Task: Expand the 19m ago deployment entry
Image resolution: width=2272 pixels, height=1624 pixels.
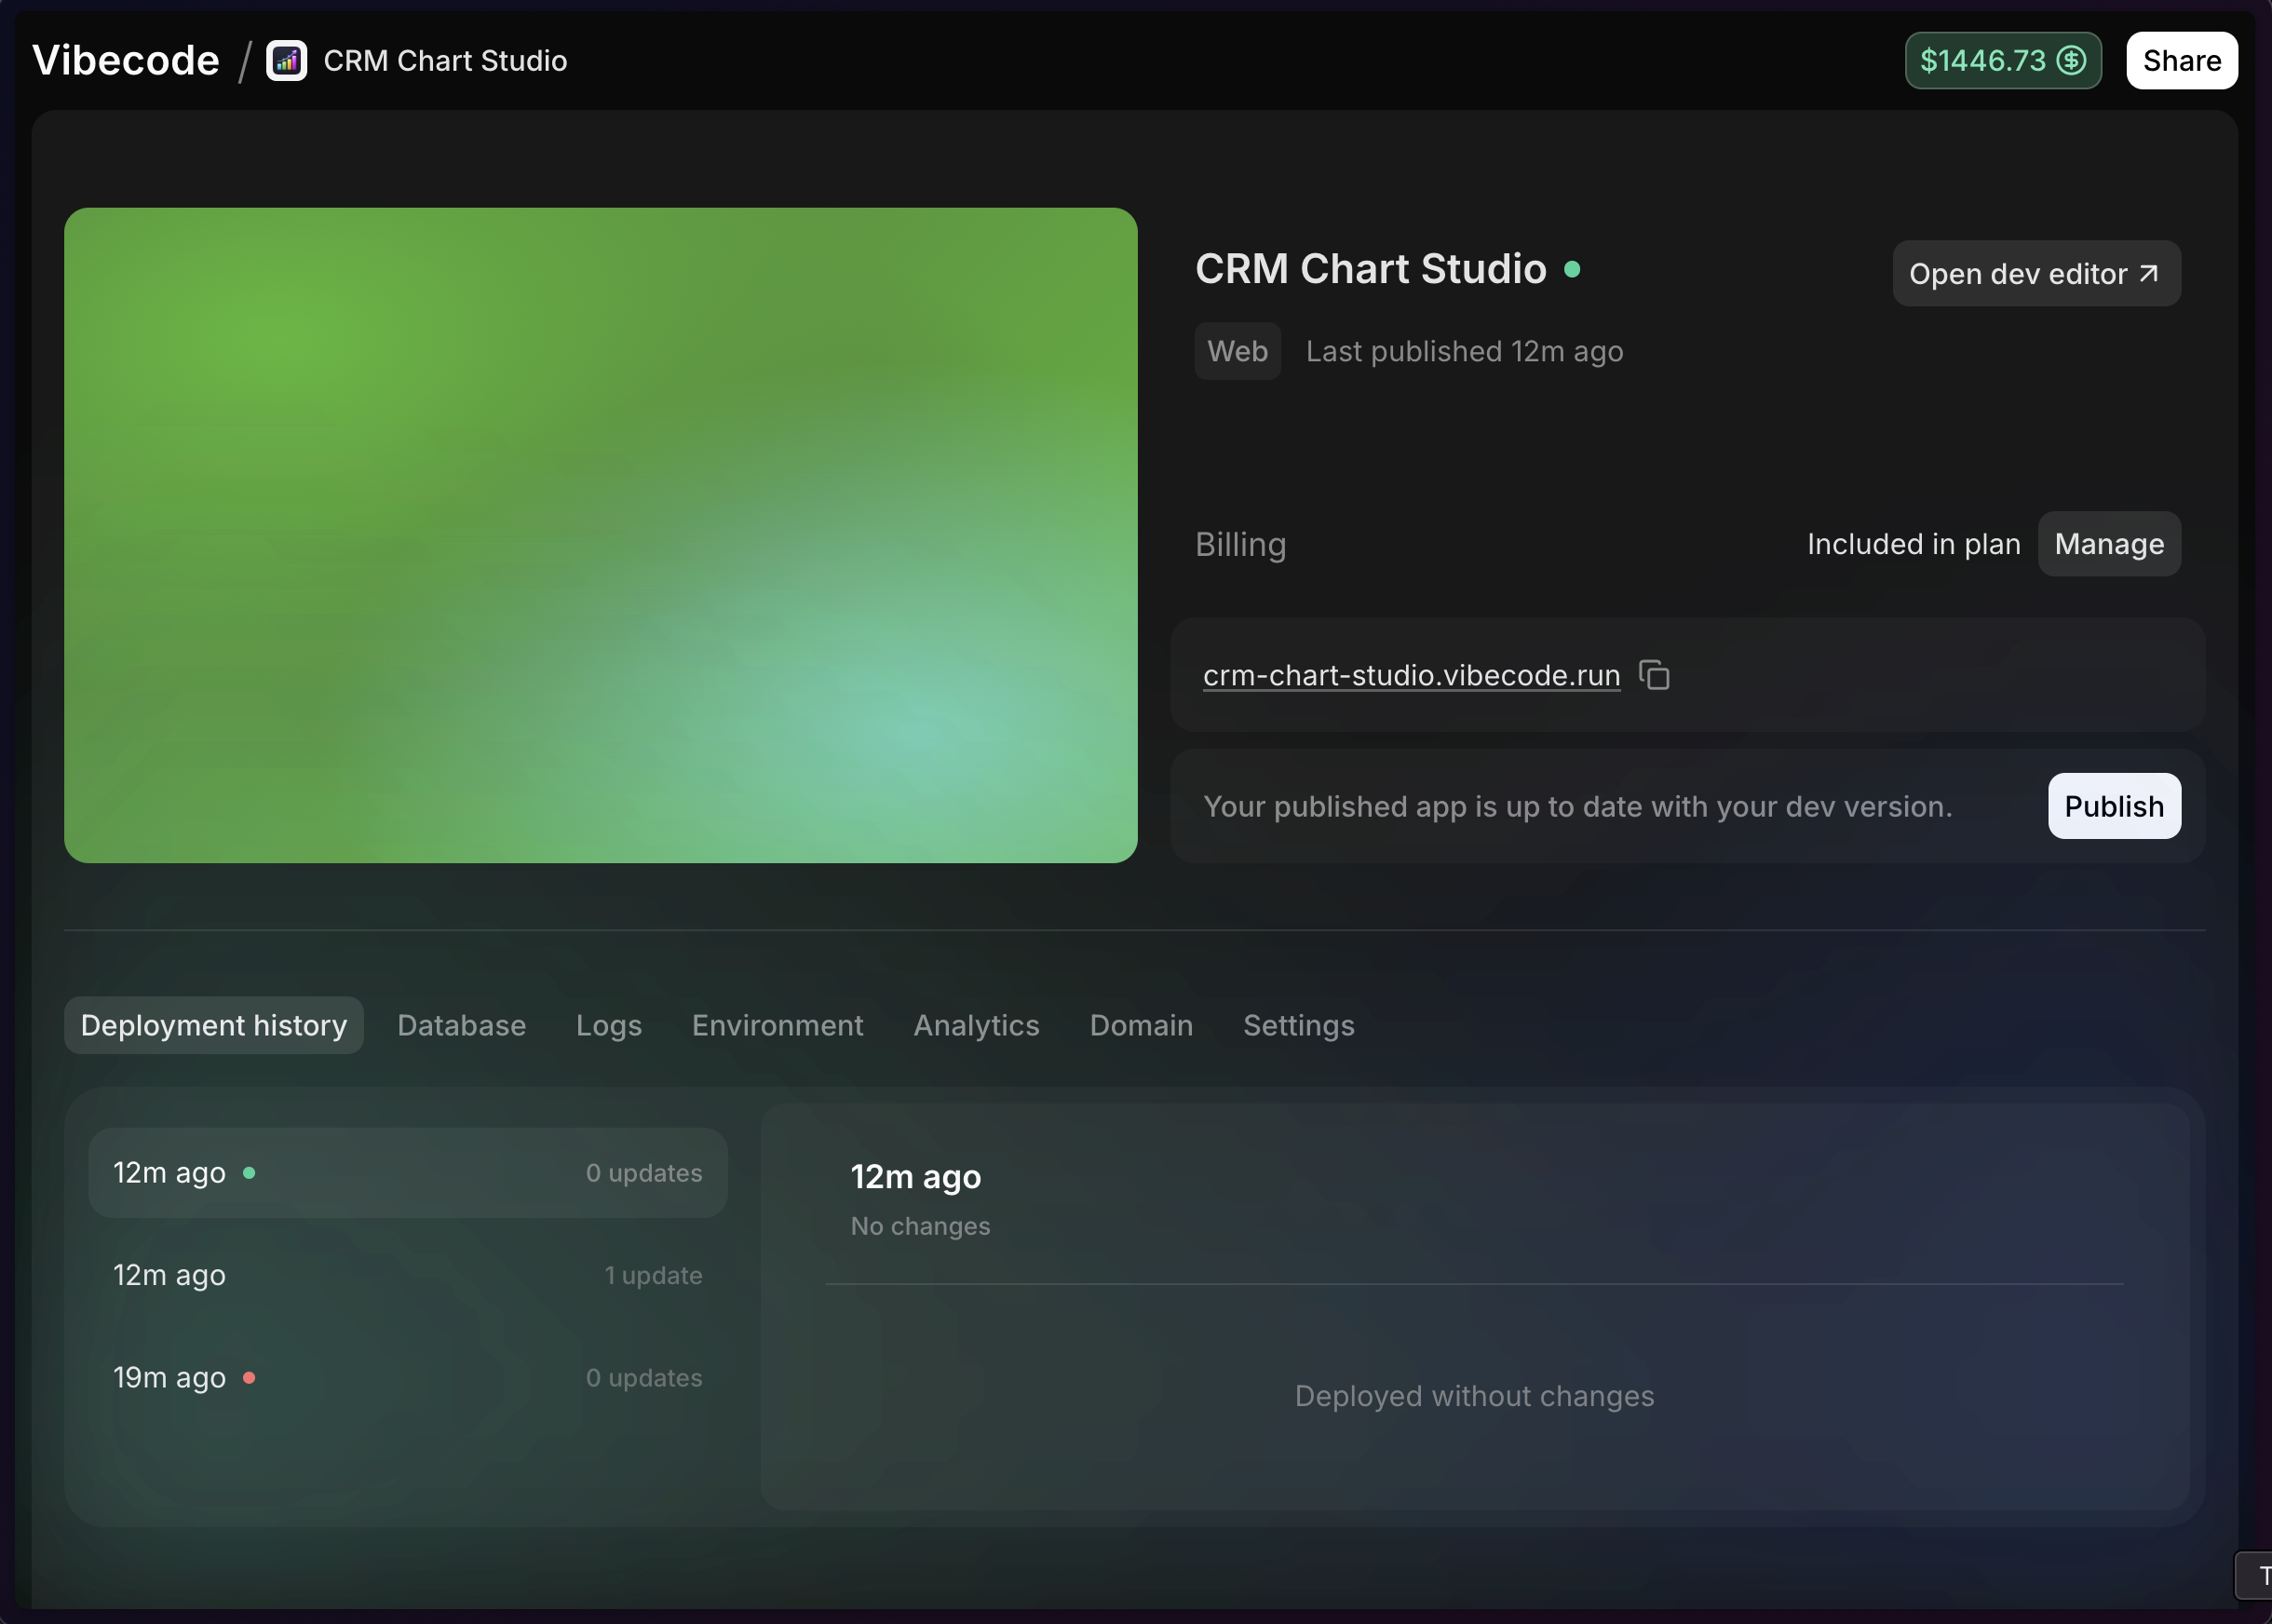Action: click(x=407, y=1377)
